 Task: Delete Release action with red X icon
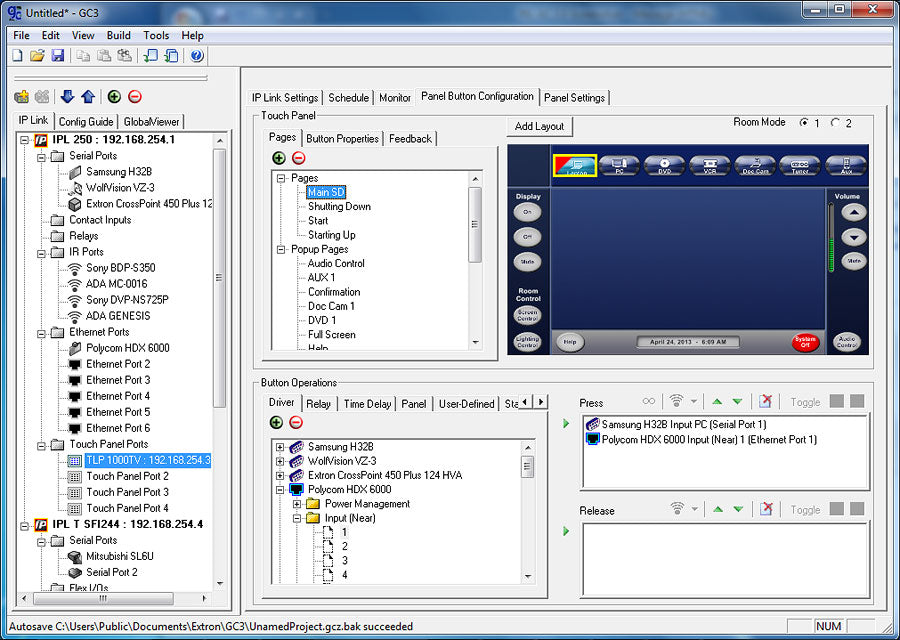click(x=766, y=509)
